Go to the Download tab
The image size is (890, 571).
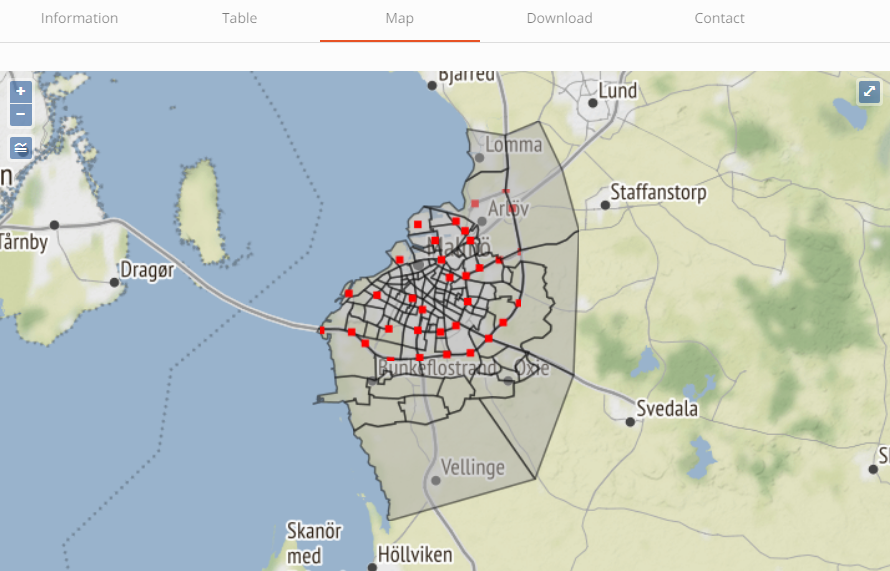pos(560,18)
